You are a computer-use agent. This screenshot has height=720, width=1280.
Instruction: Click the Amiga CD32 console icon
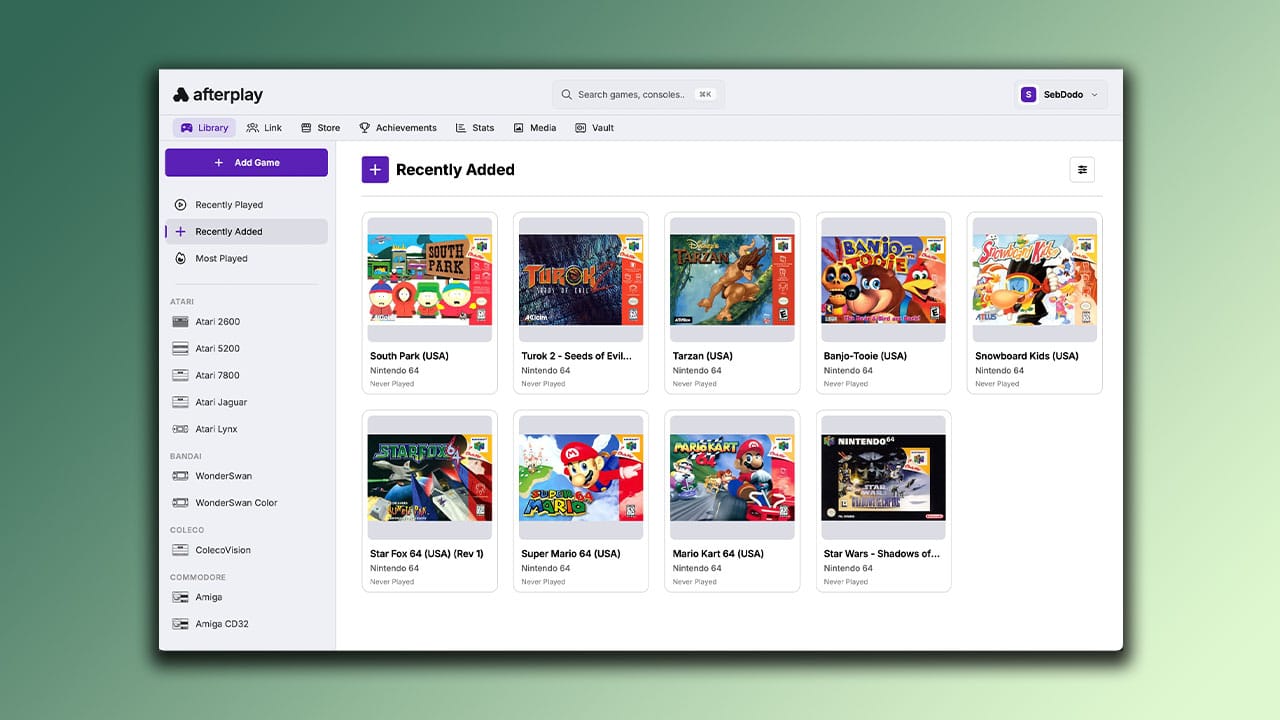[x=180, y=624]
